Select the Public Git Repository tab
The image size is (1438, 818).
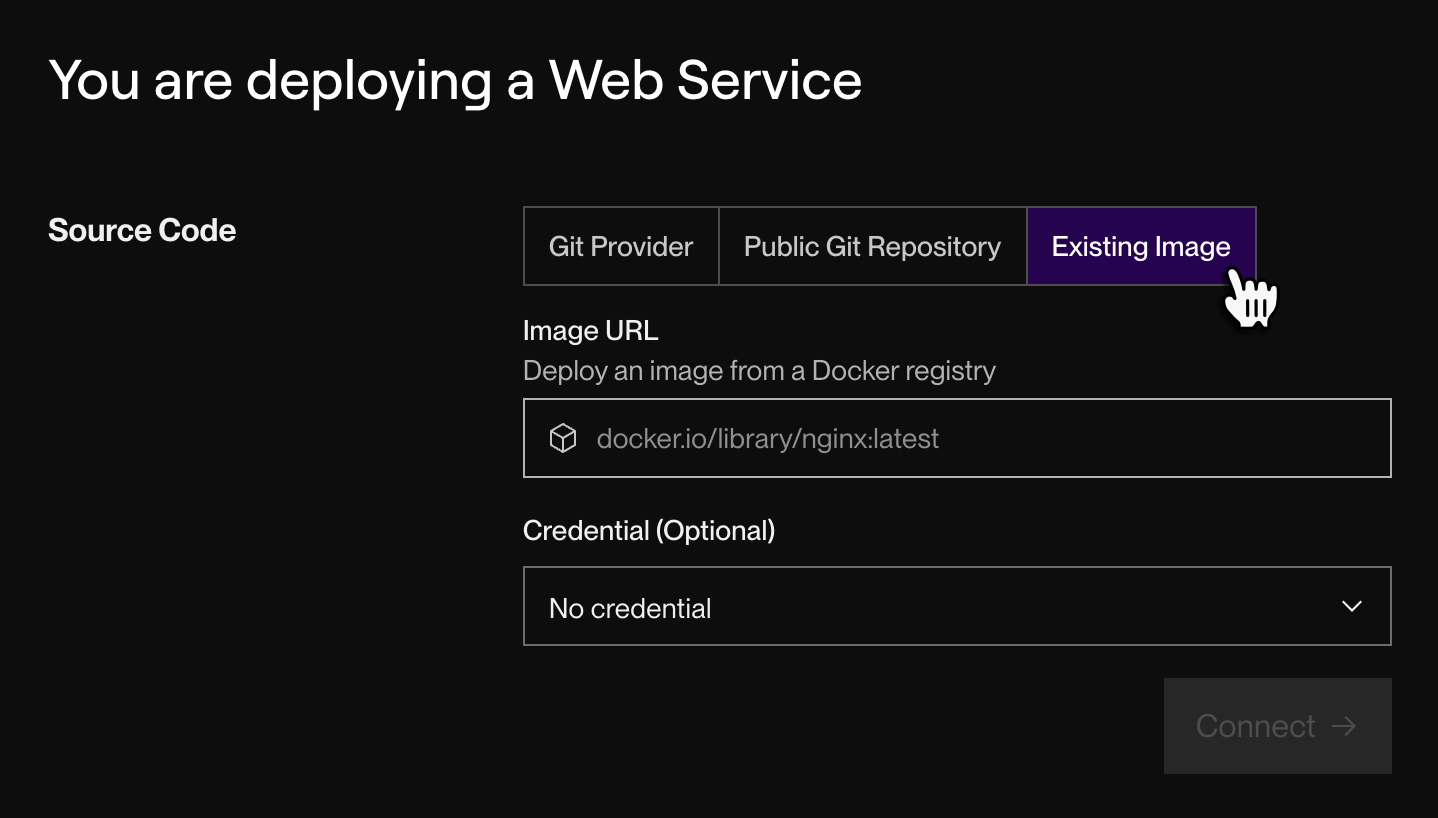(x=872, y=246)
